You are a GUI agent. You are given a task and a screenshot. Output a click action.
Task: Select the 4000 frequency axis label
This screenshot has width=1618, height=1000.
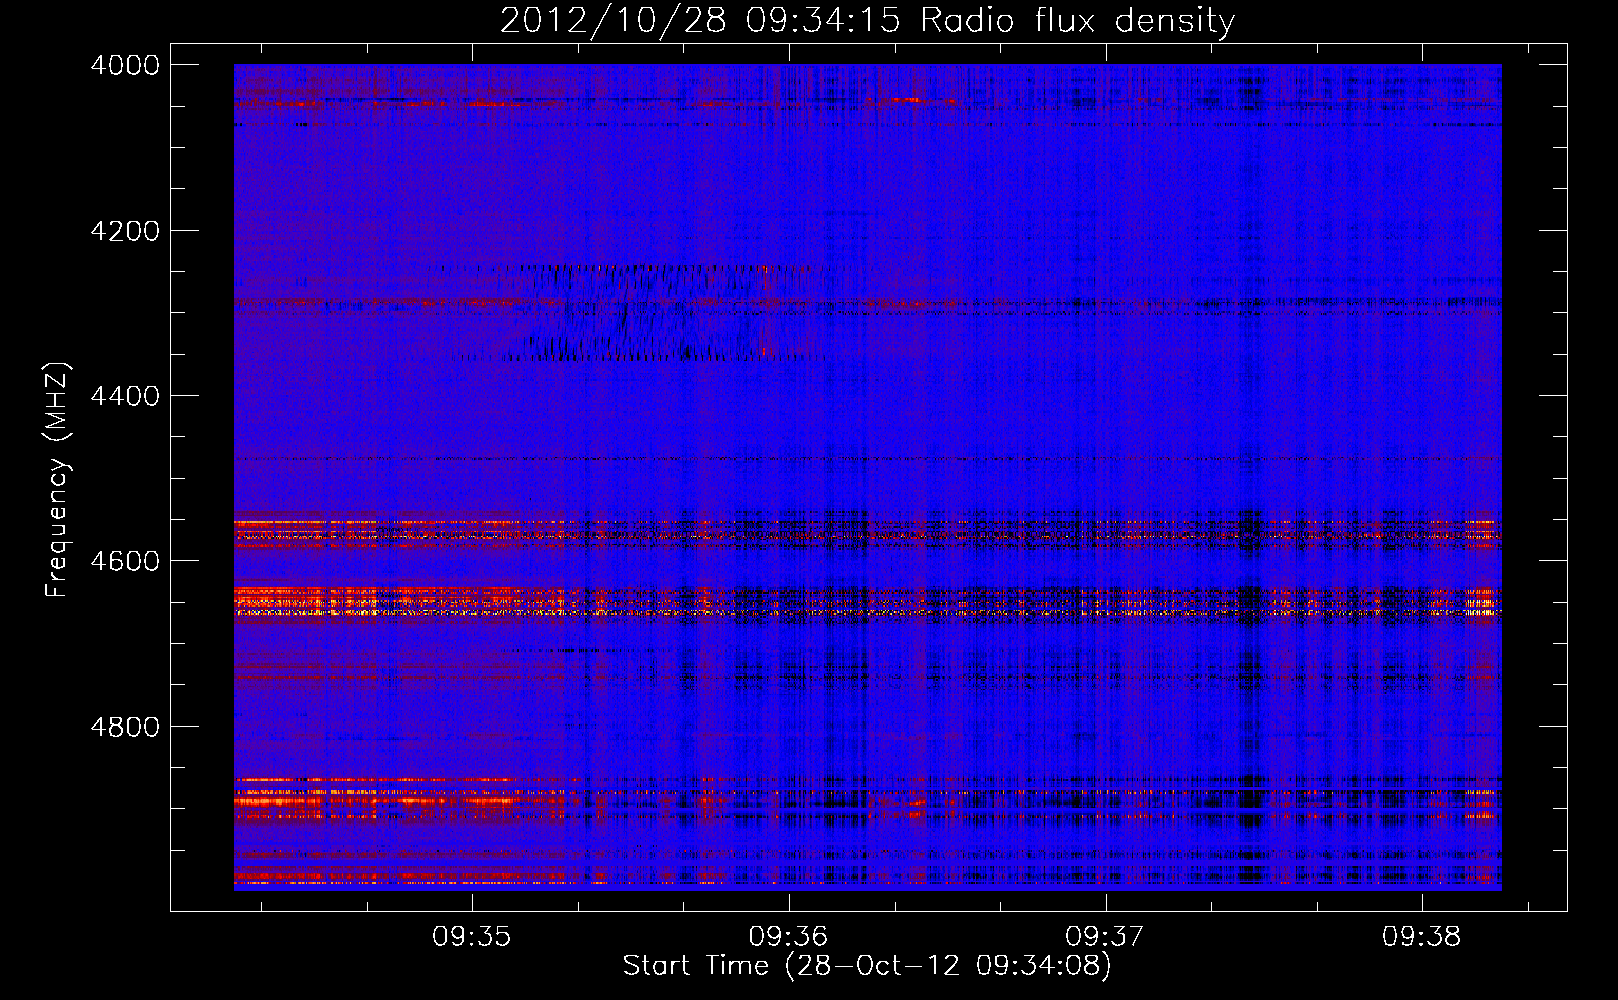125,65
